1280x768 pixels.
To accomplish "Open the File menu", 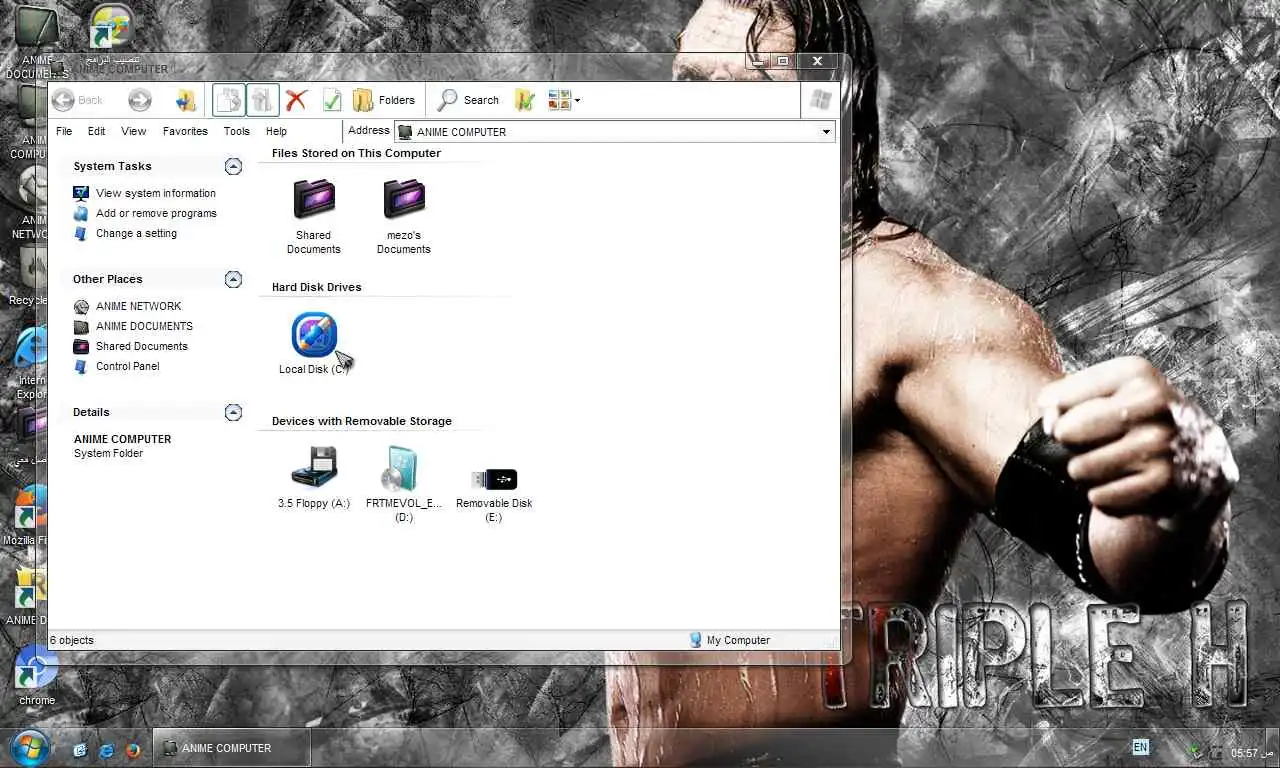I will pyautogui.click(x=64, y=131).
